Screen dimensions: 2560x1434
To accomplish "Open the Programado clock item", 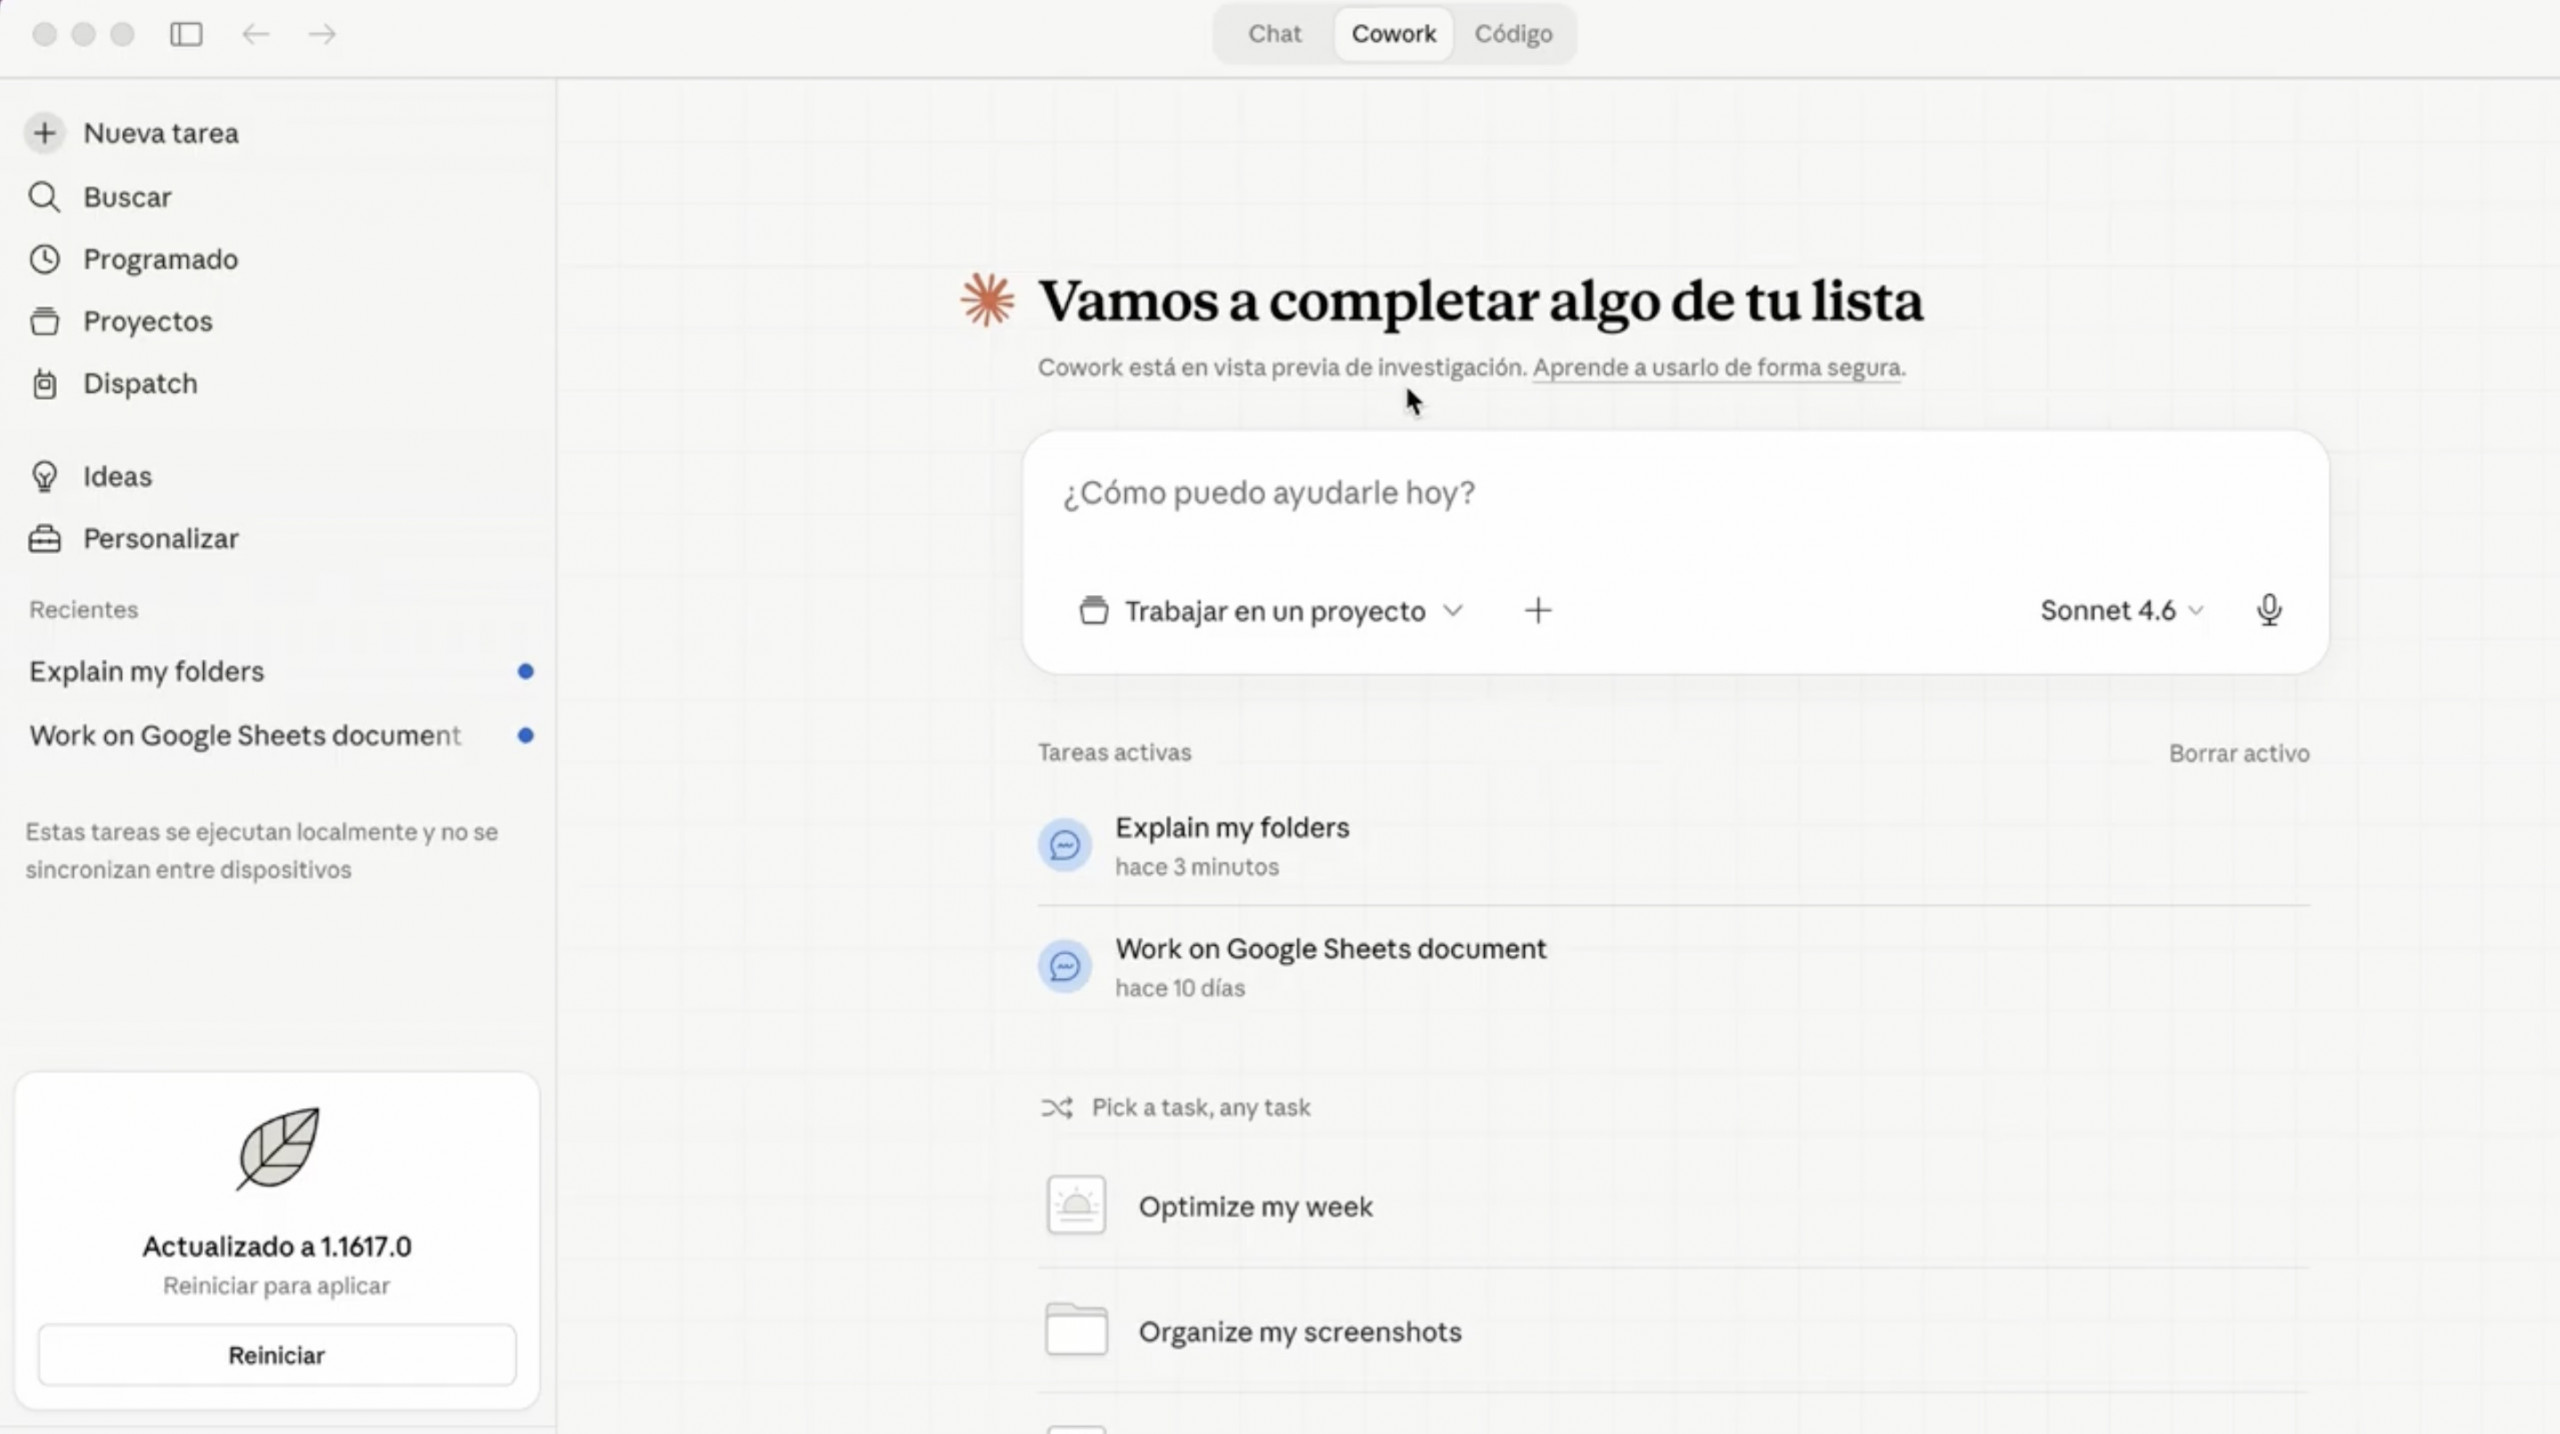I will (x=160, y=259).
